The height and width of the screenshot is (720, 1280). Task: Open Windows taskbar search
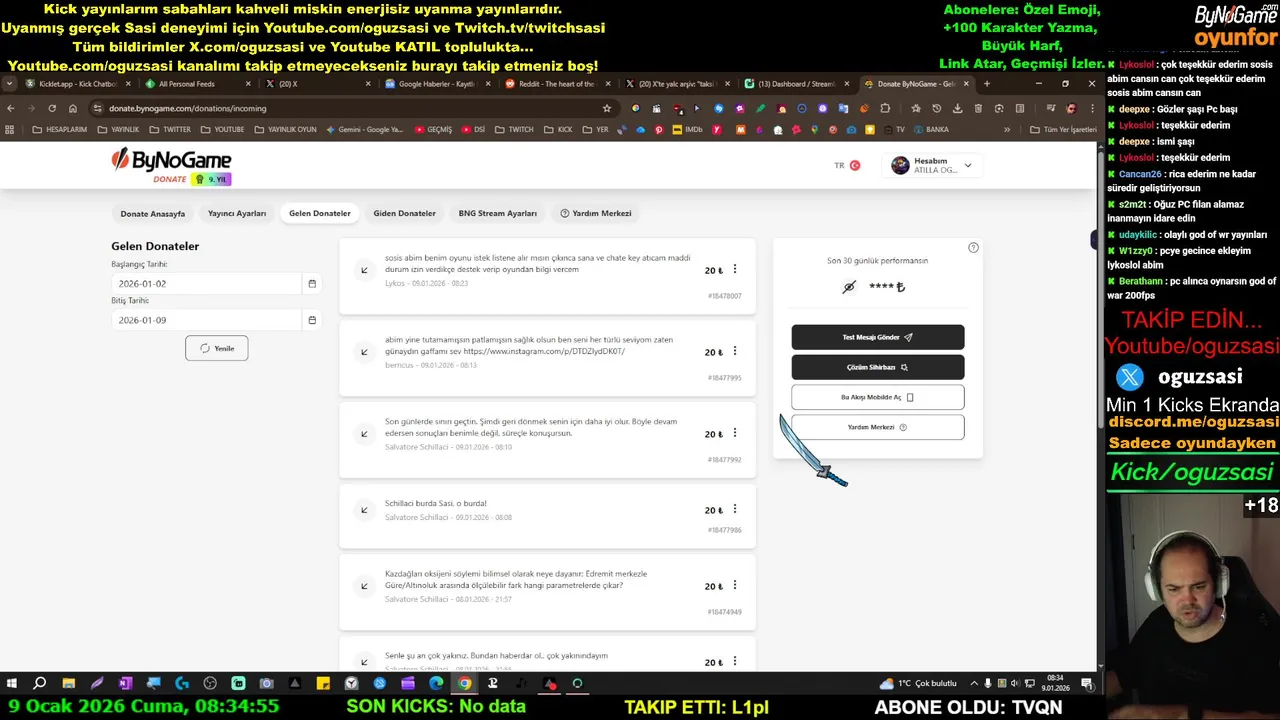click(40, 683)
